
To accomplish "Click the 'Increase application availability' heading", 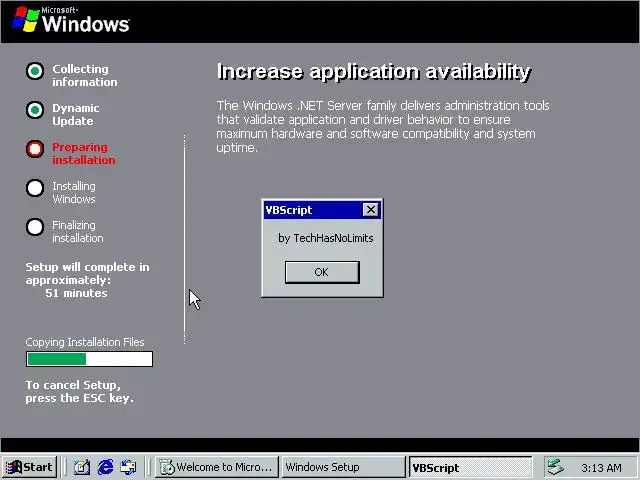I will [374, 72].
